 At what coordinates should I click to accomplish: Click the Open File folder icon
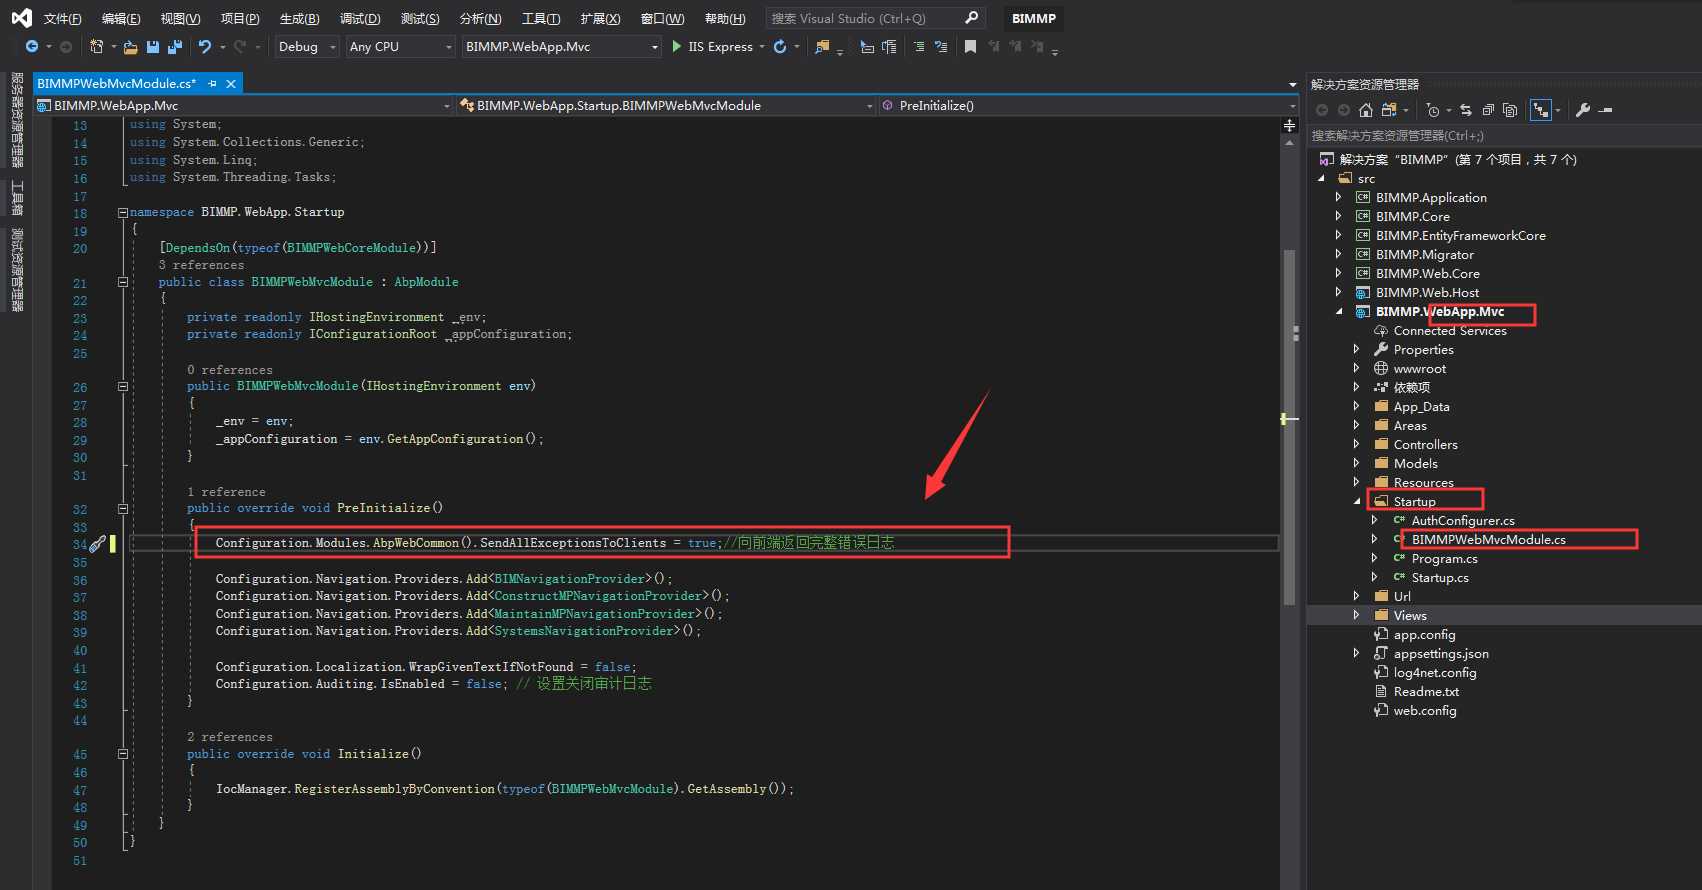tap(130, 46)
